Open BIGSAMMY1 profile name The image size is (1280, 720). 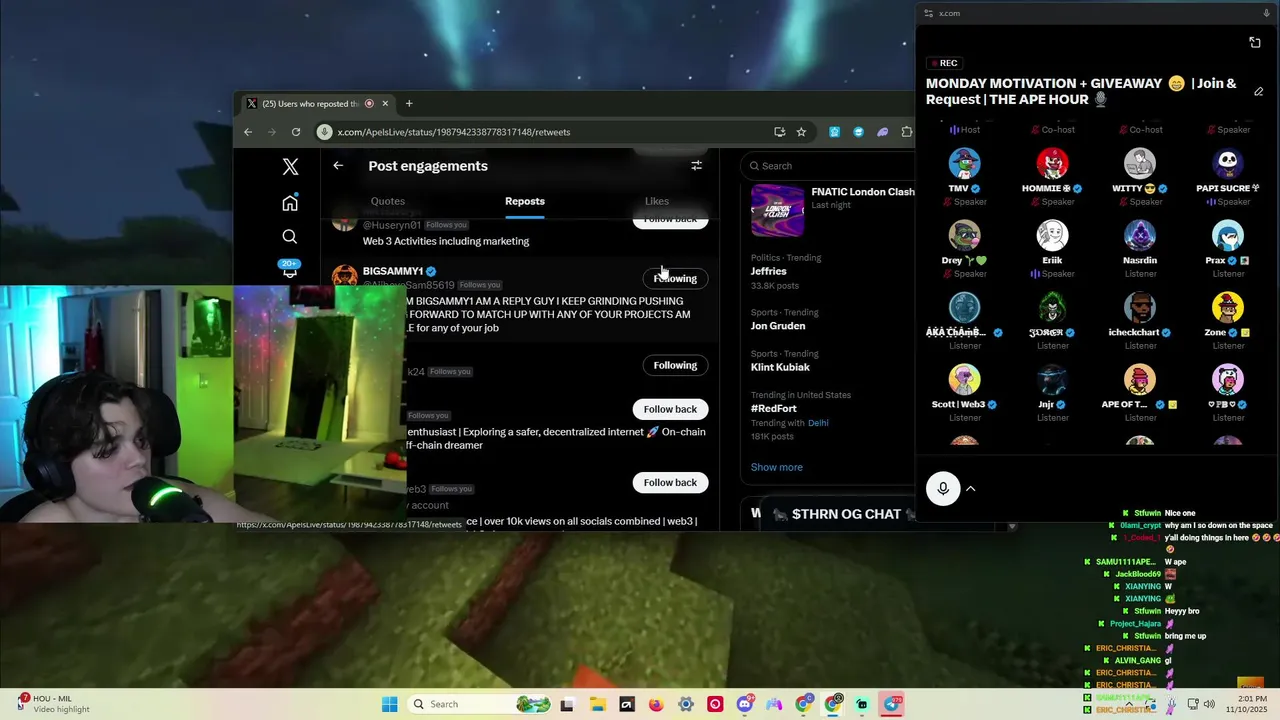(393, 271)
